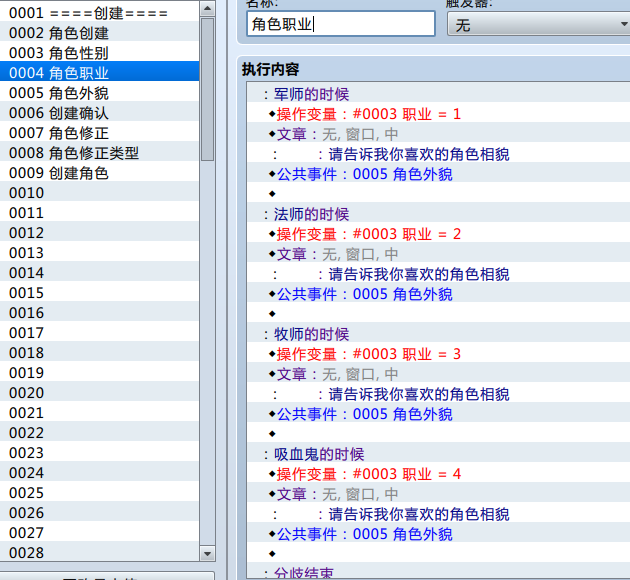The image size is (630, 580).
Task: Select message text line under 法师的时候
Action: click(x=439, y=274)
